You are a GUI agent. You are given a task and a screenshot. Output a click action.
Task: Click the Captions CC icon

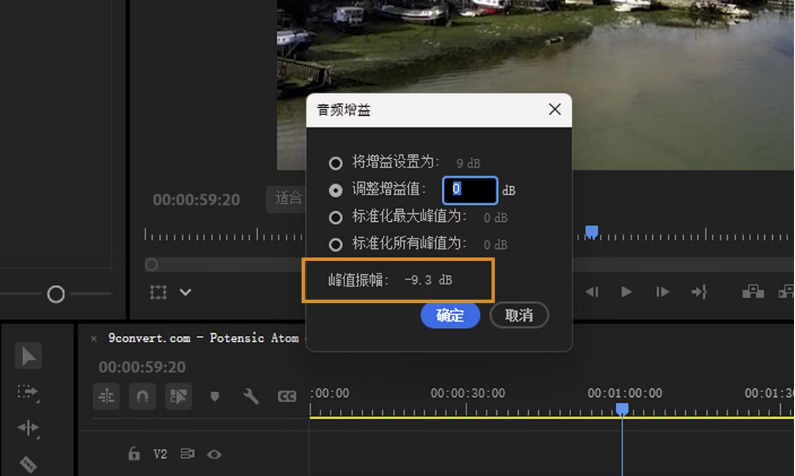(x=287, y=397)
